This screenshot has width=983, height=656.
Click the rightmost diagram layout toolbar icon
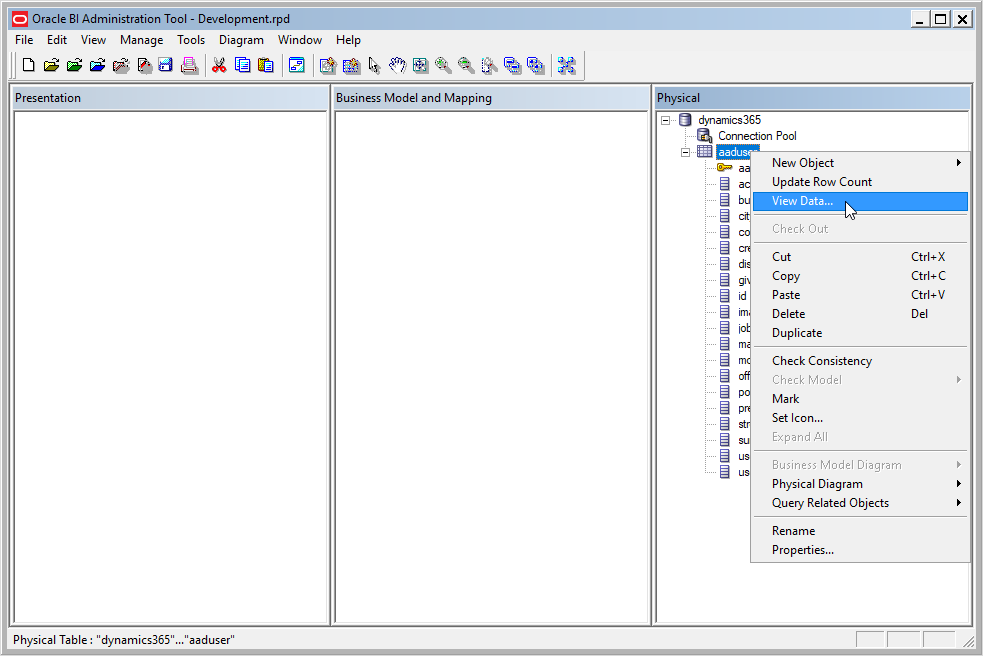(567, 66)
